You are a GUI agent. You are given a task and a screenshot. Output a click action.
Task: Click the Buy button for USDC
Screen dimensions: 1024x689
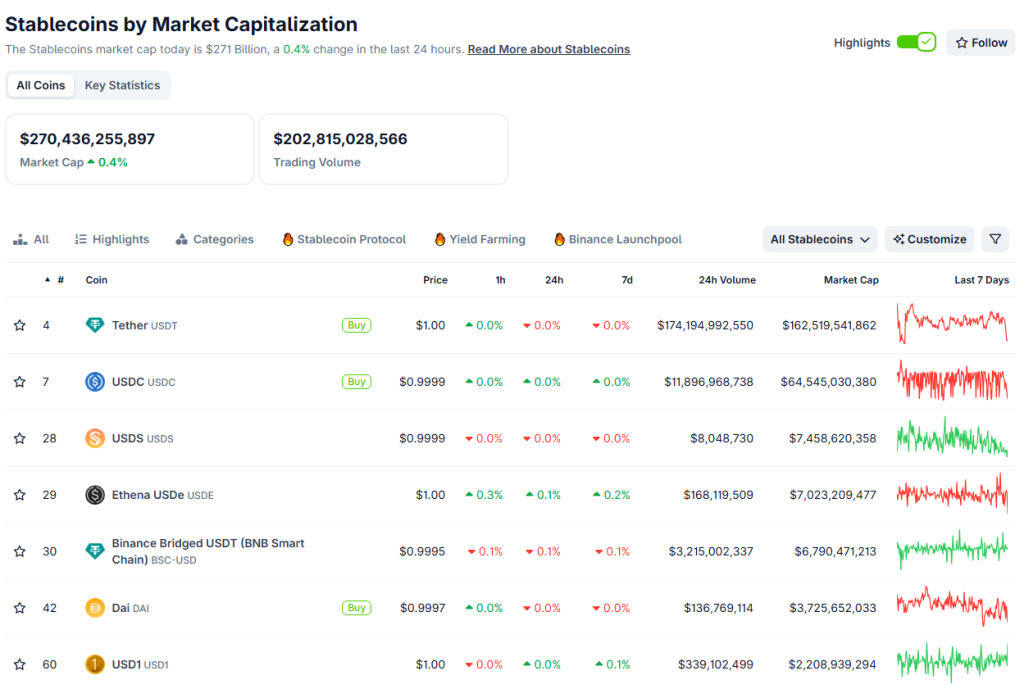[x=357, y=381]
